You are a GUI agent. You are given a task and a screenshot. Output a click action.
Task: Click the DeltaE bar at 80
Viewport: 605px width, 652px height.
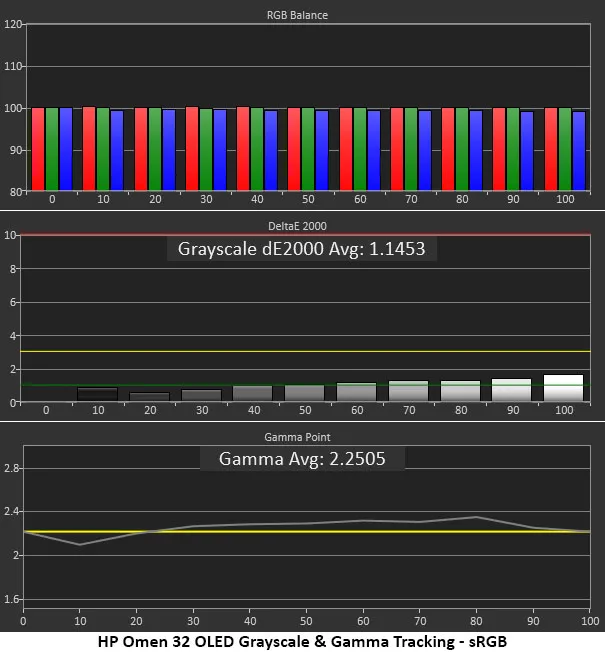coord(461,391)
